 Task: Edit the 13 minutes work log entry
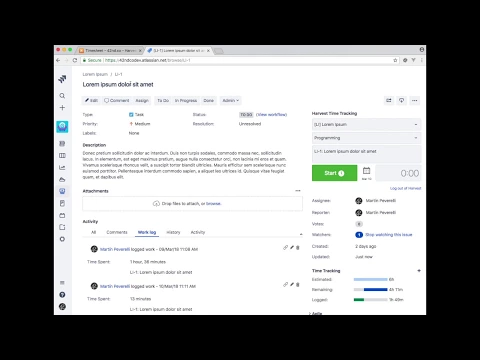292,284
